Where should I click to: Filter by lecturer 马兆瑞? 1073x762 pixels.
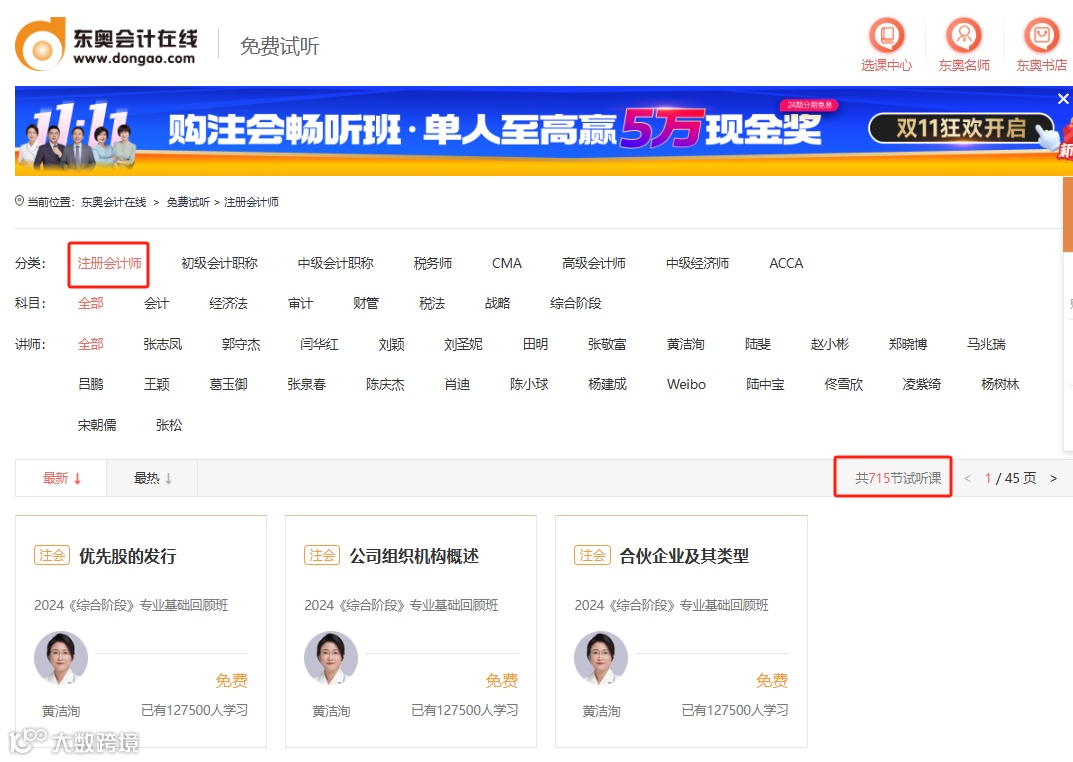point(986,344)
